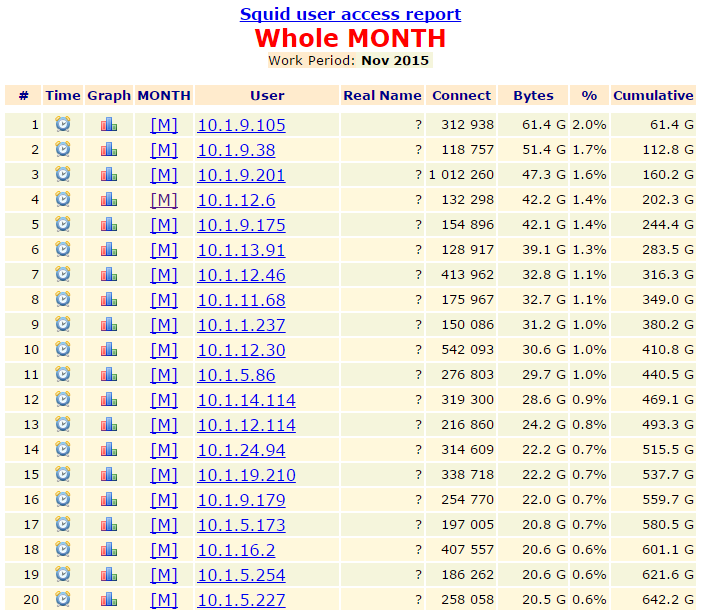Show graph icon for 10.1.9.38

[x=109, y=149]
